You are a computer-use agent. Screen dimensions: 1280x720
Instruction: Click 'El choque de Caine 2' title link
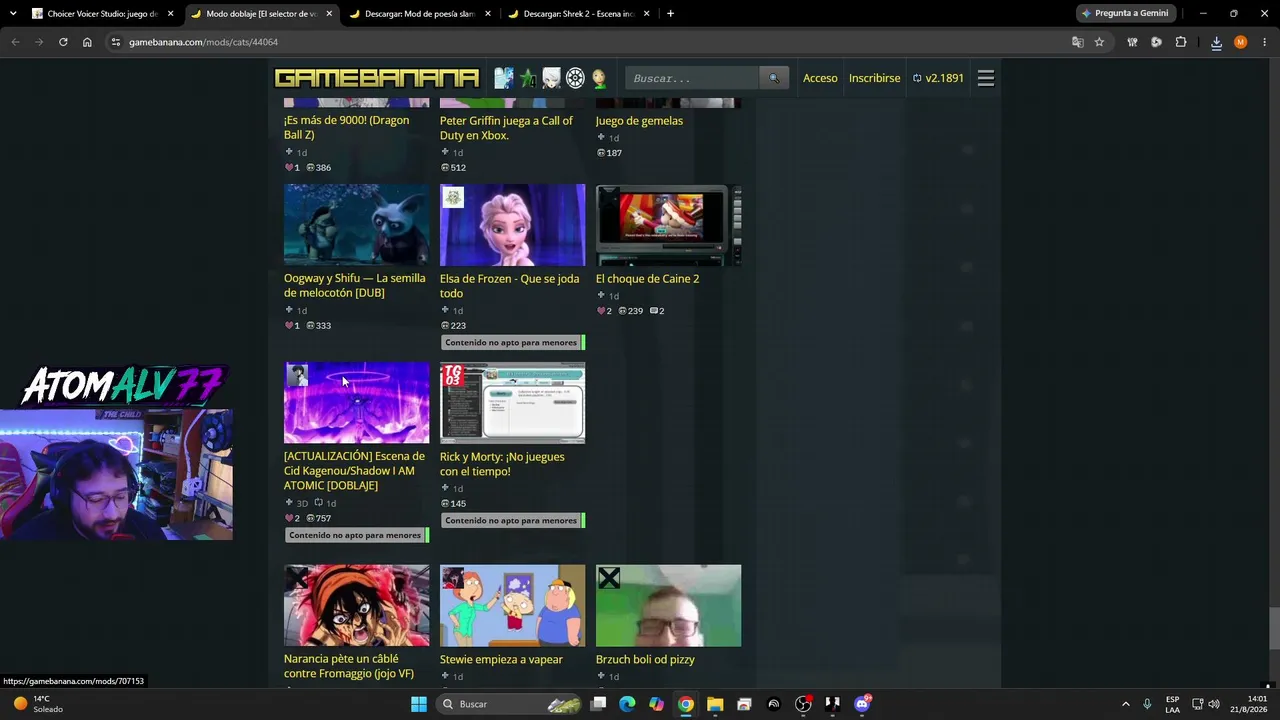[x=647, y=279]
